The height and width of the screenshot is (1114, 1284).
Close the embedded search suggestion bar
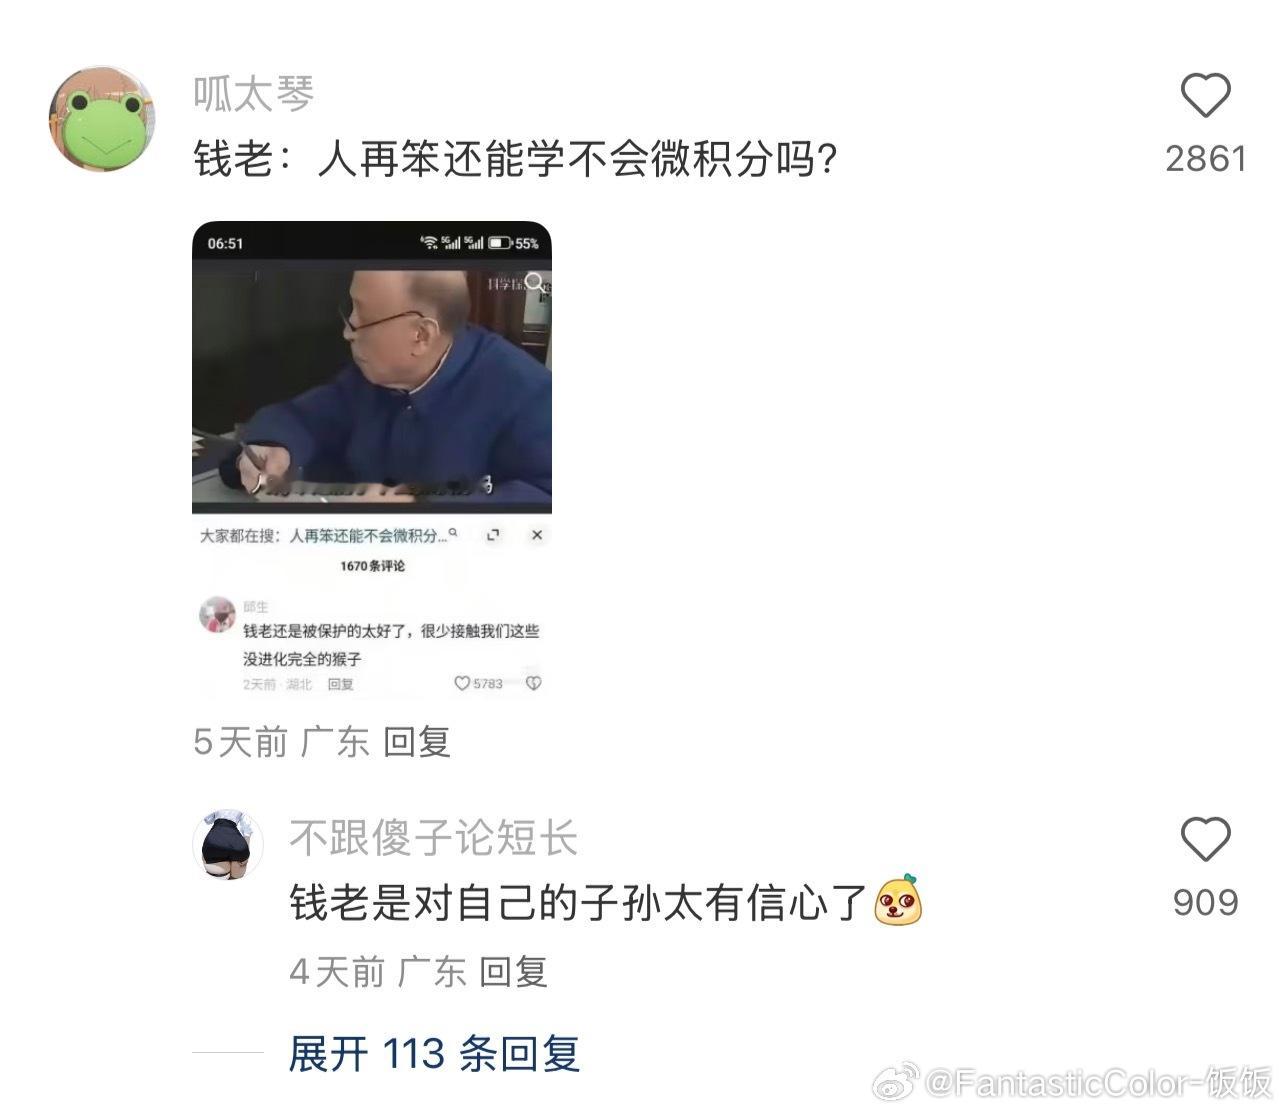537,535
